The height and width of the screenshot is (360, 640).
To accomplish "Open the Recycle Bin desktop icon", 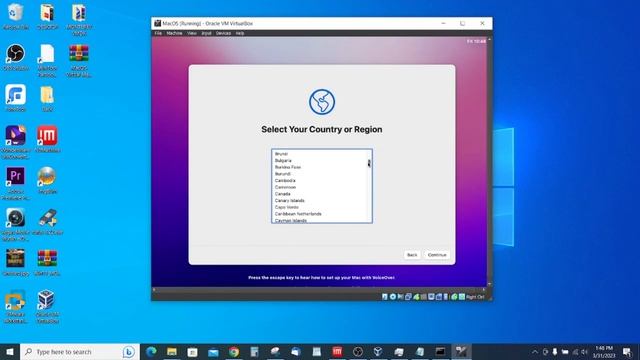I will 16,16.
